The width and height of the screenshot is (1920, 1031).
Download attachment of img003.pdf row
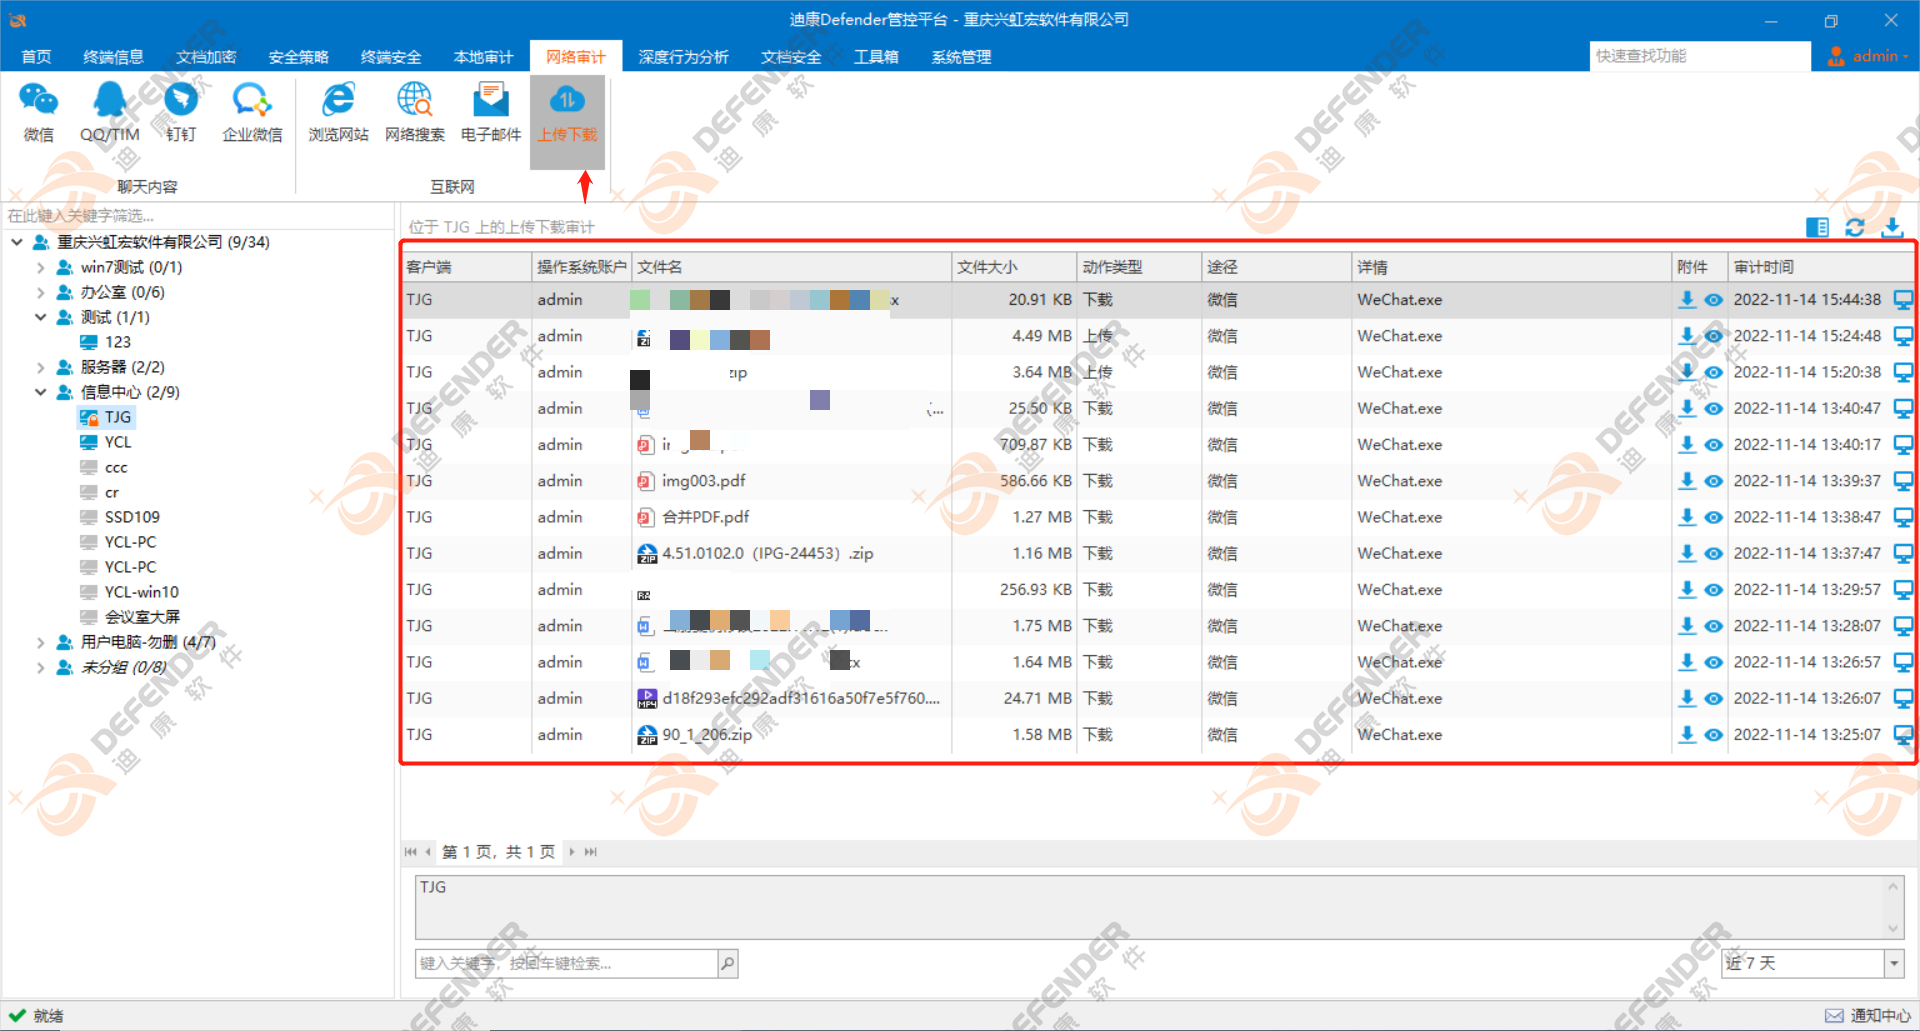tap(1687, 481)
